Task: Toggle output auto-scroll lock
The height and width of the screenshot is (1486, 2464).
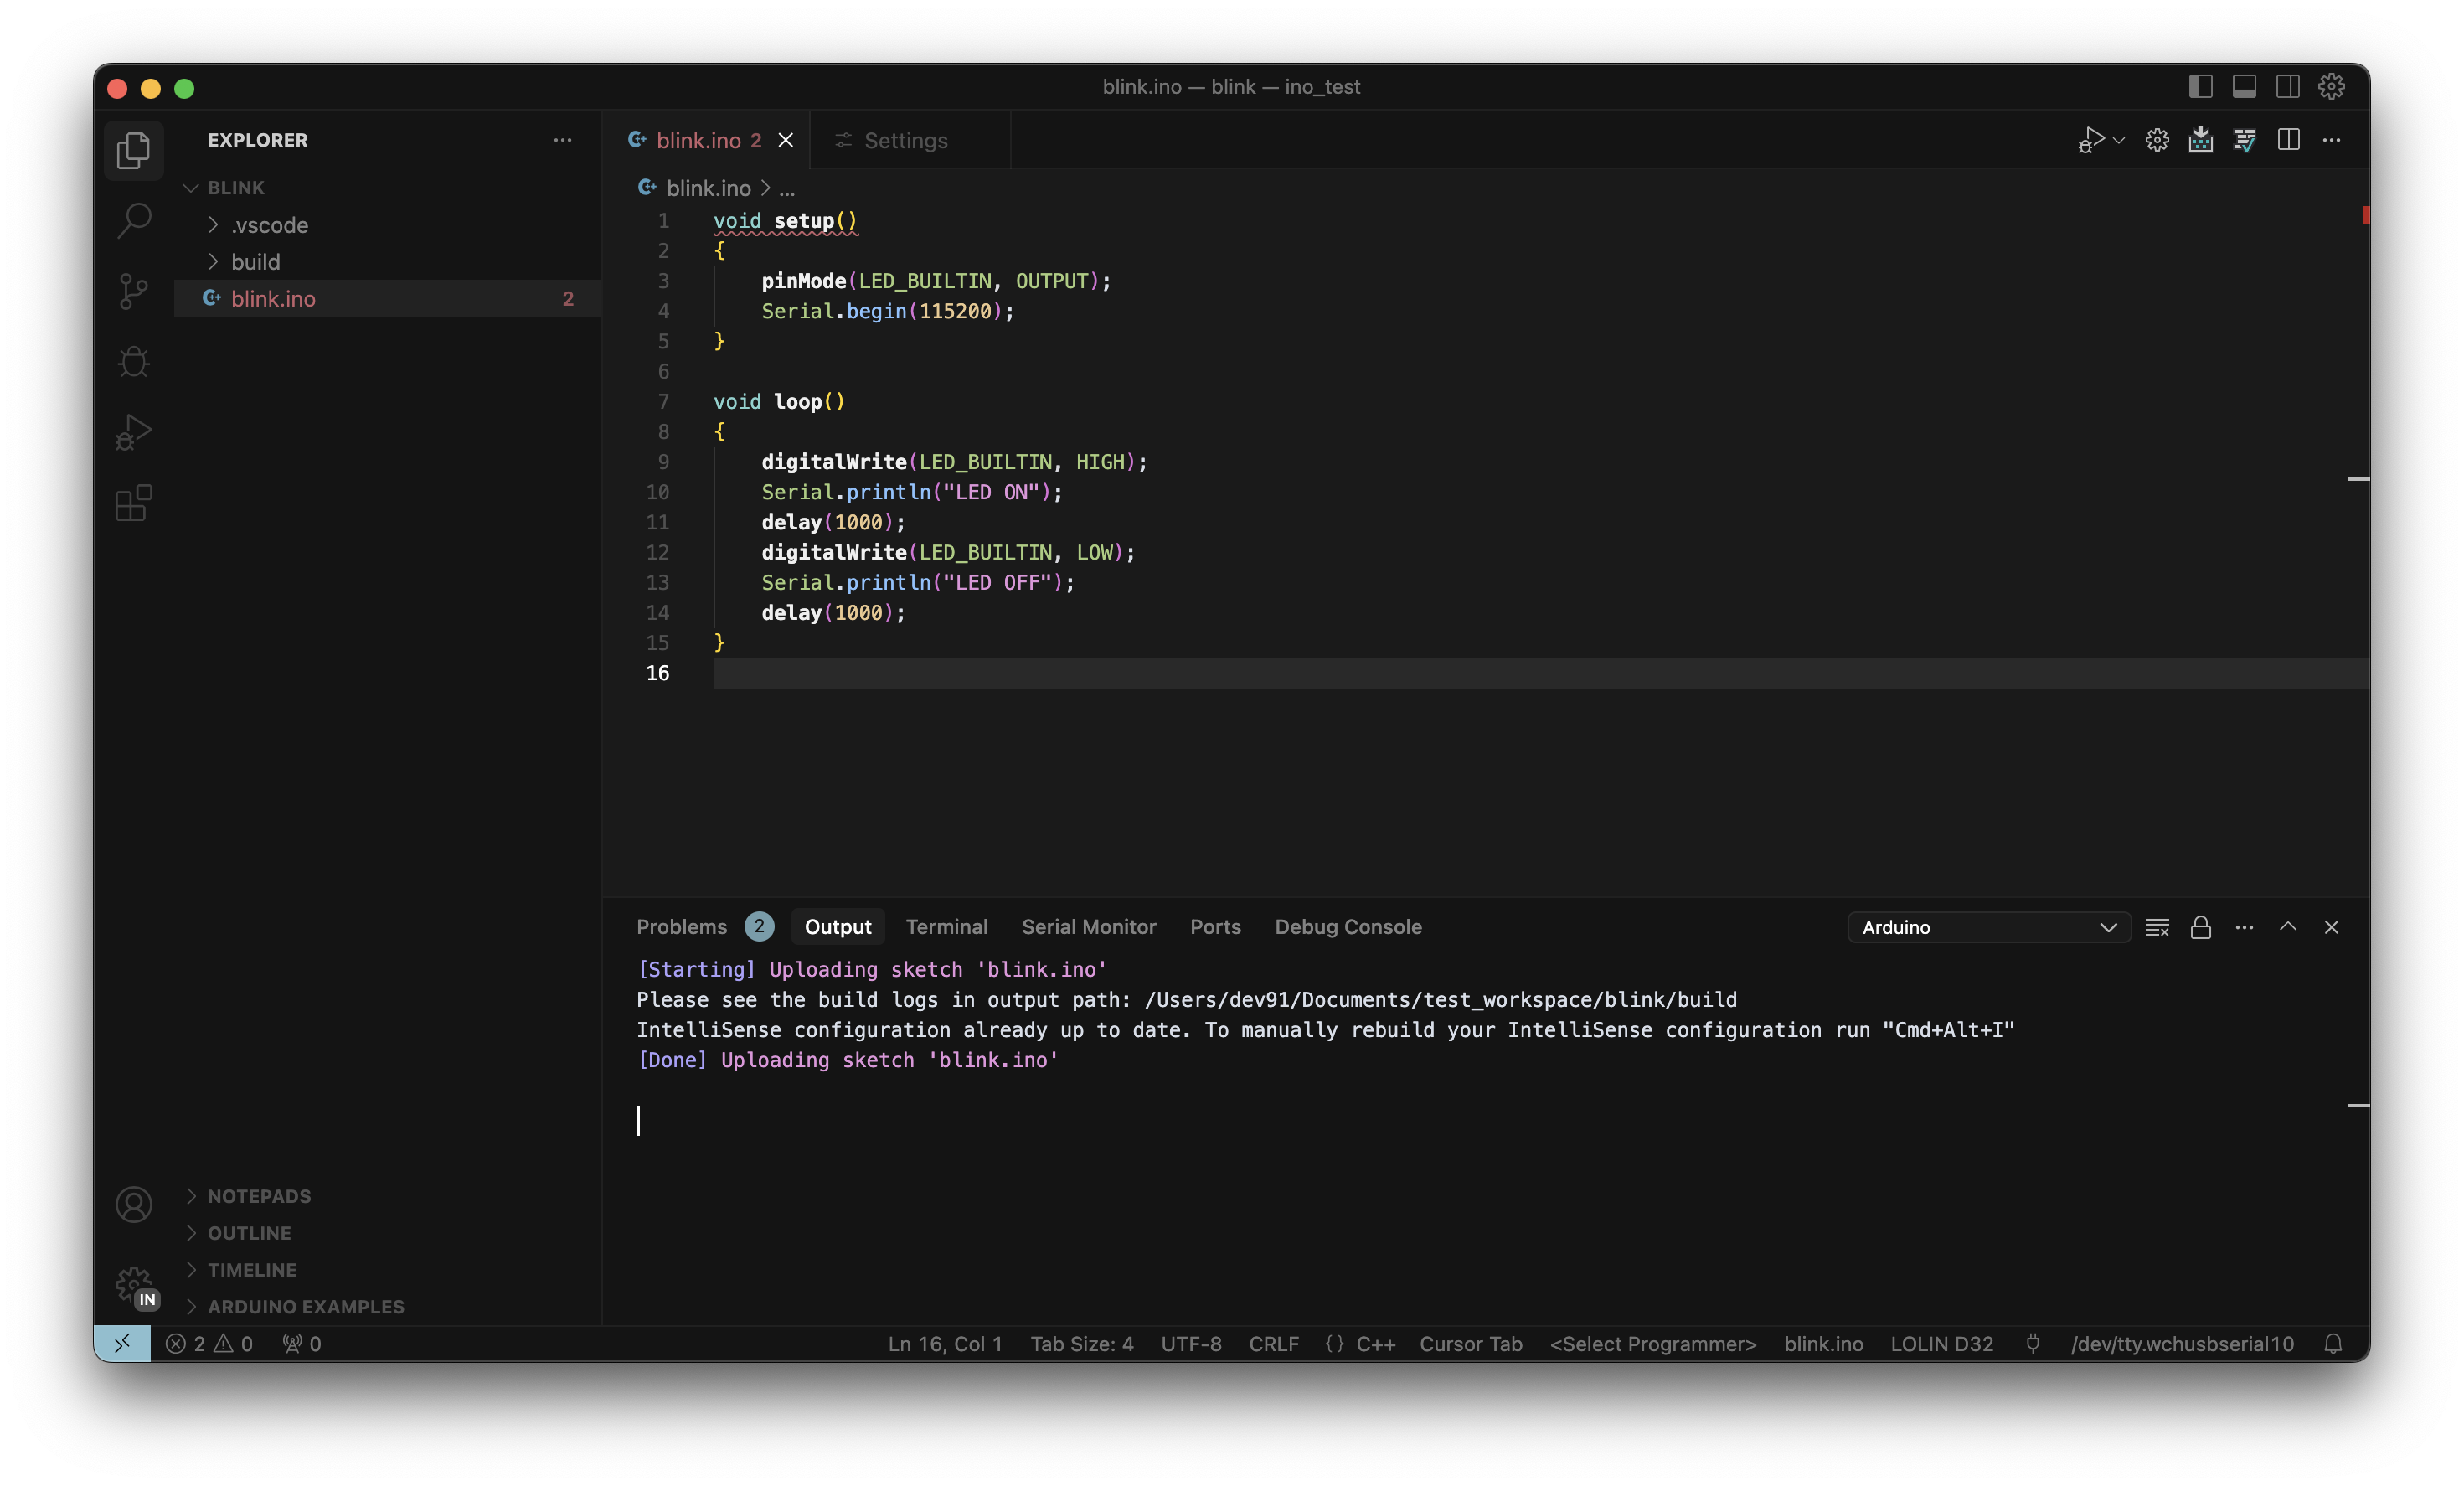Action: tap(2200, 927)
